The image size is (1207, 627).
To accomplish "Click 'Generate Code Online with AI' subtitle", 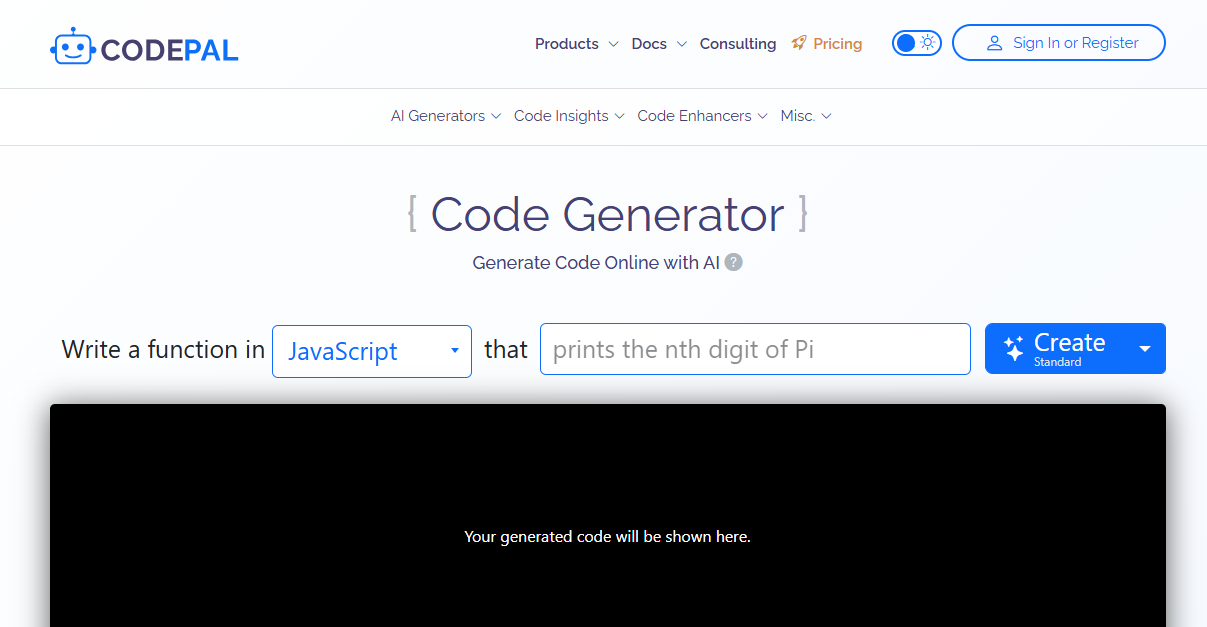I will click(x=596, y=263).
